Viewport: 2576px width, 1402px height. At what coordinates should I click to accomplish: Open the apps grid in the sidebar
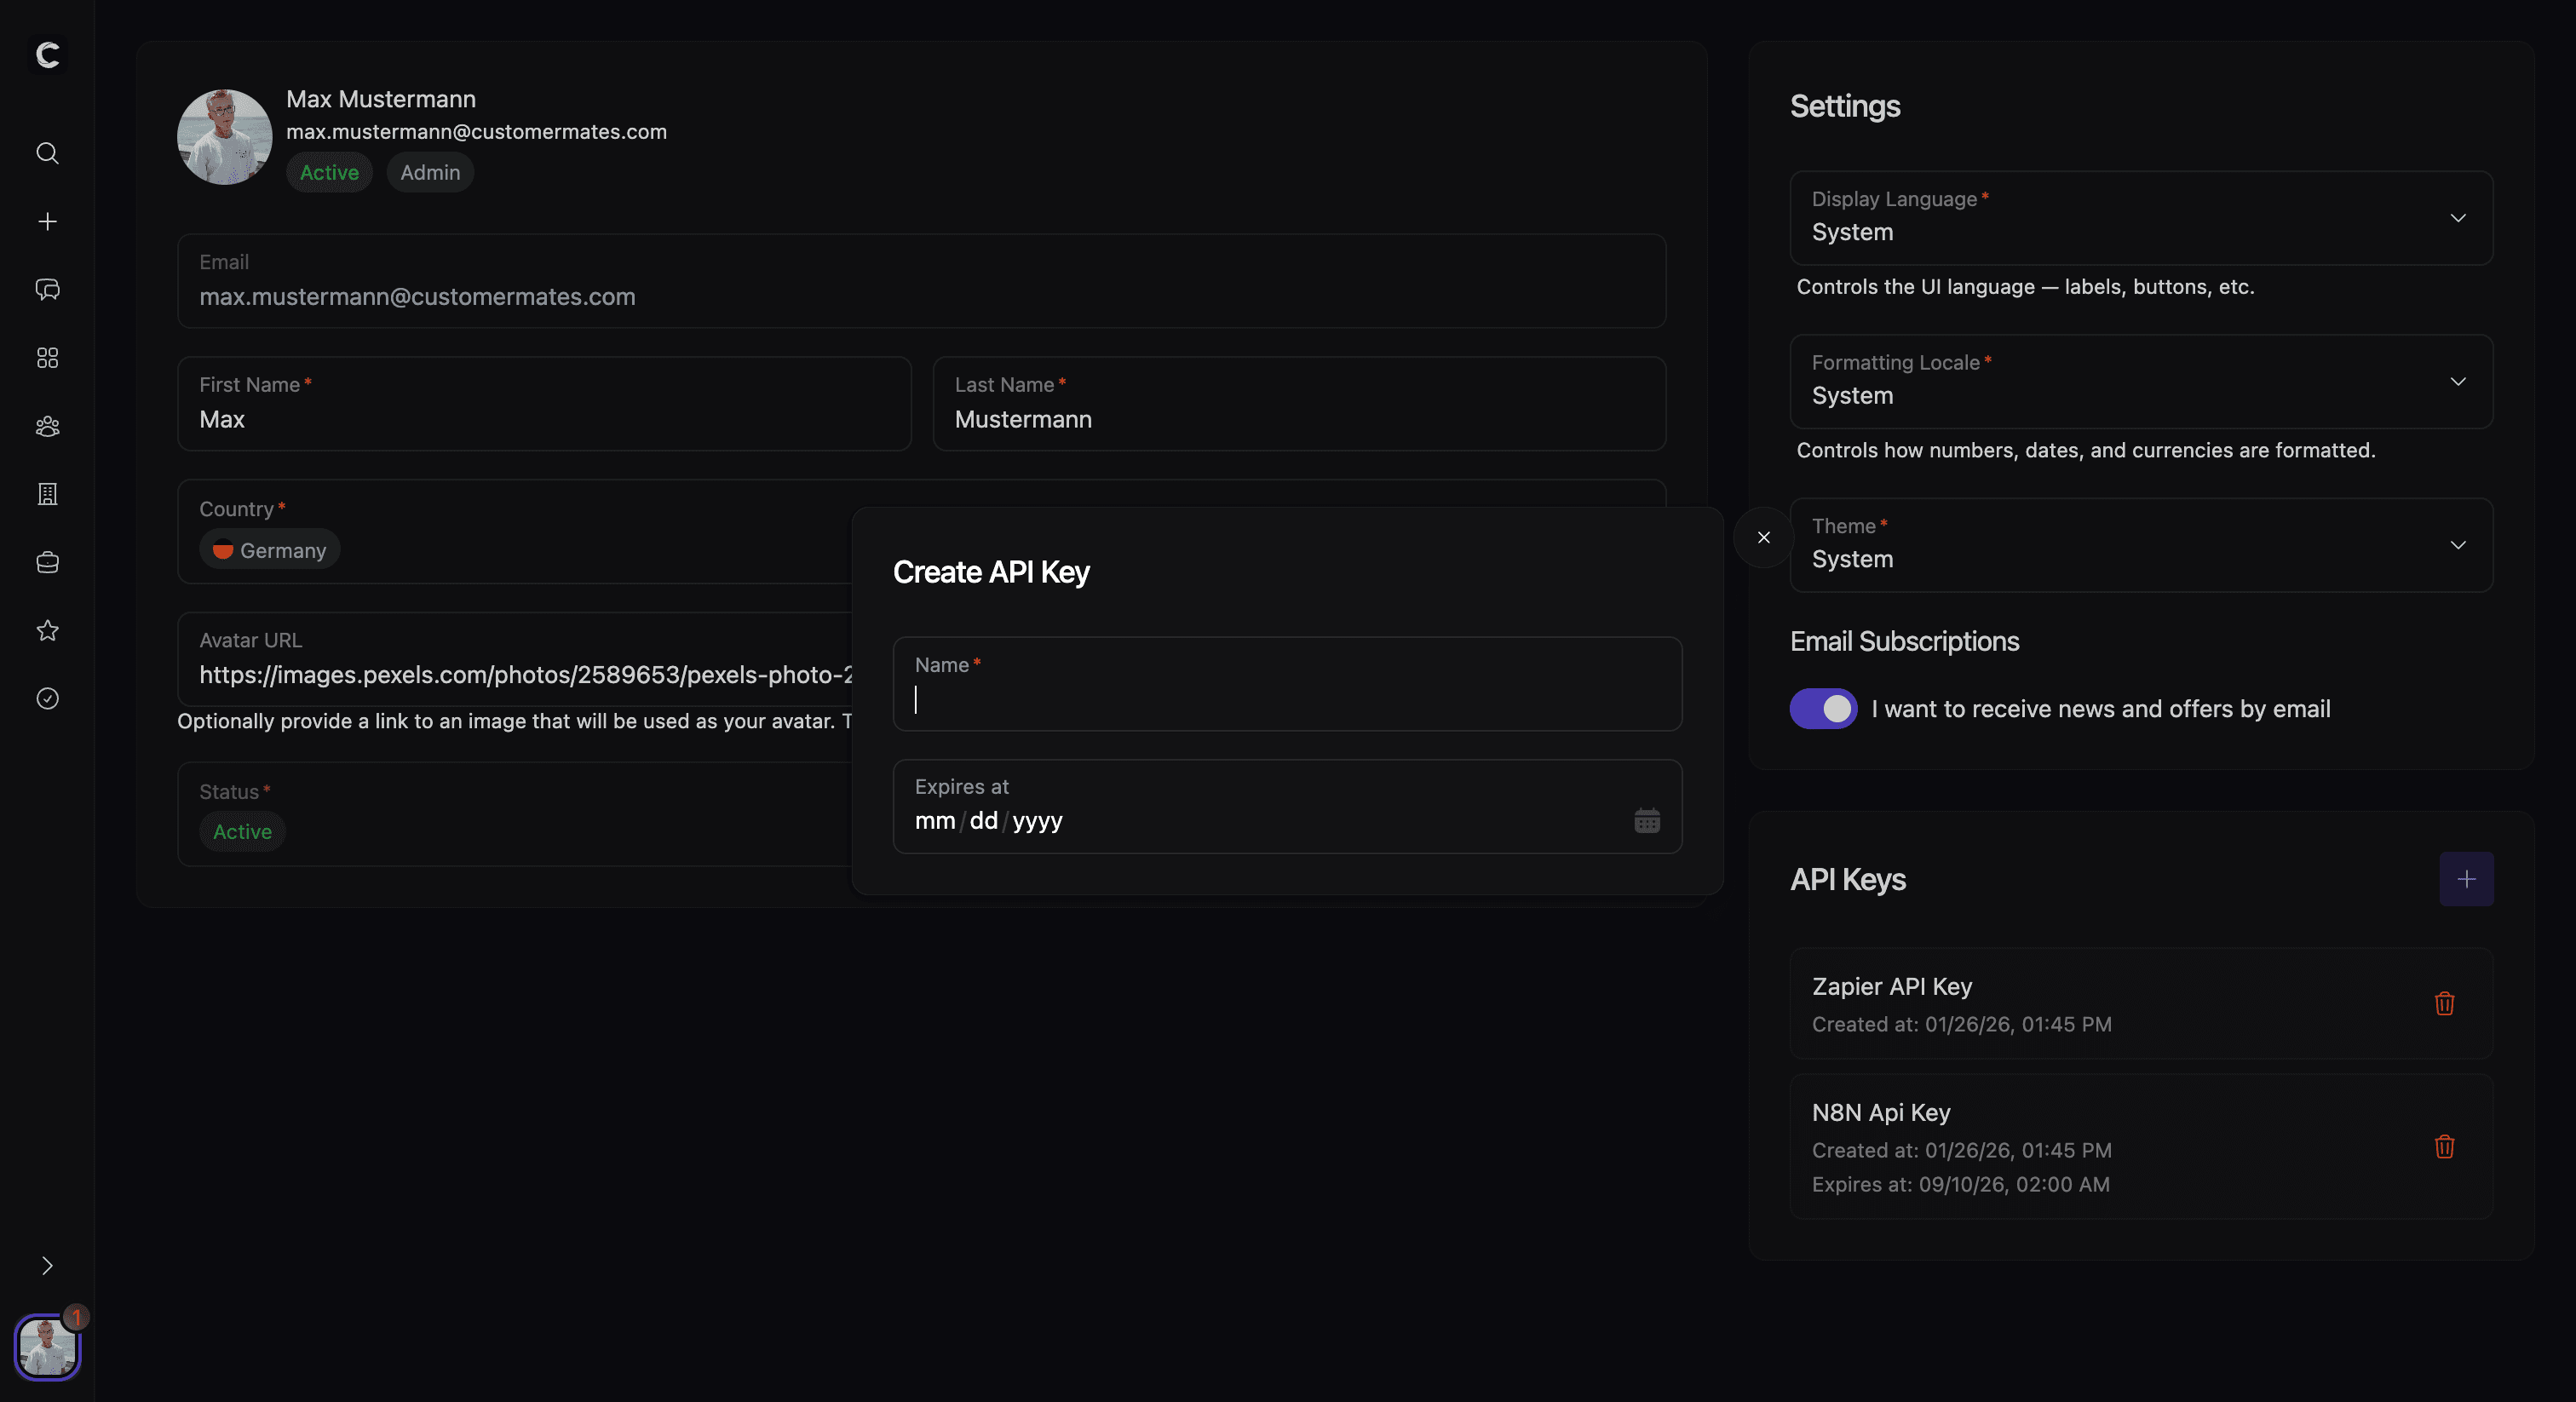point(47,357)
